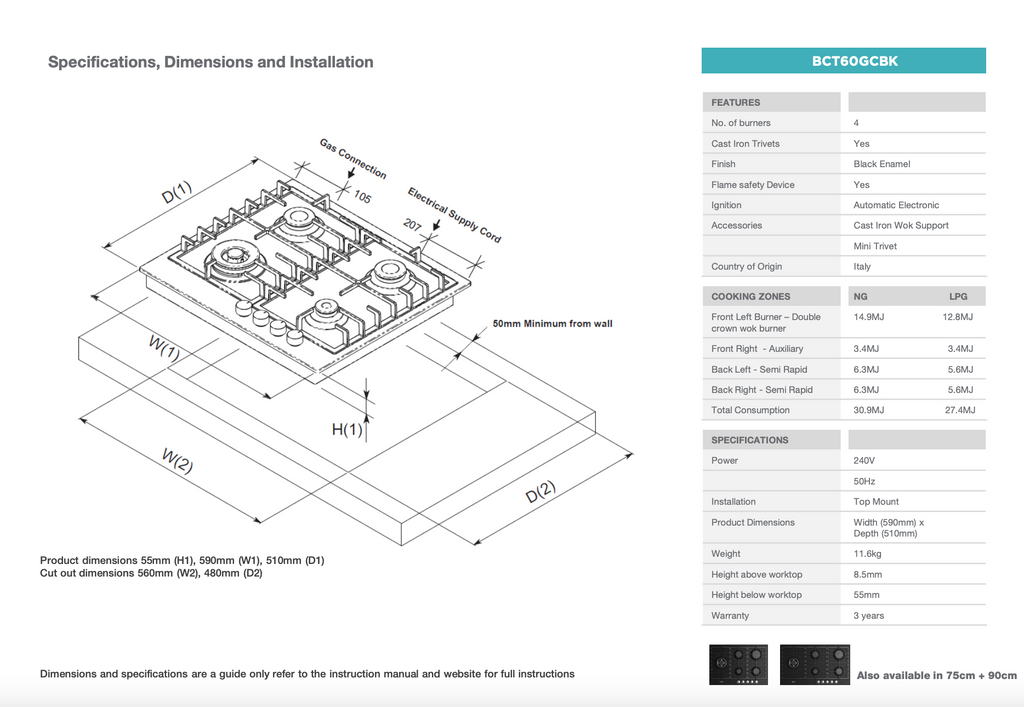Click the left black cooktop thumbnail

[x=738, y=665]
